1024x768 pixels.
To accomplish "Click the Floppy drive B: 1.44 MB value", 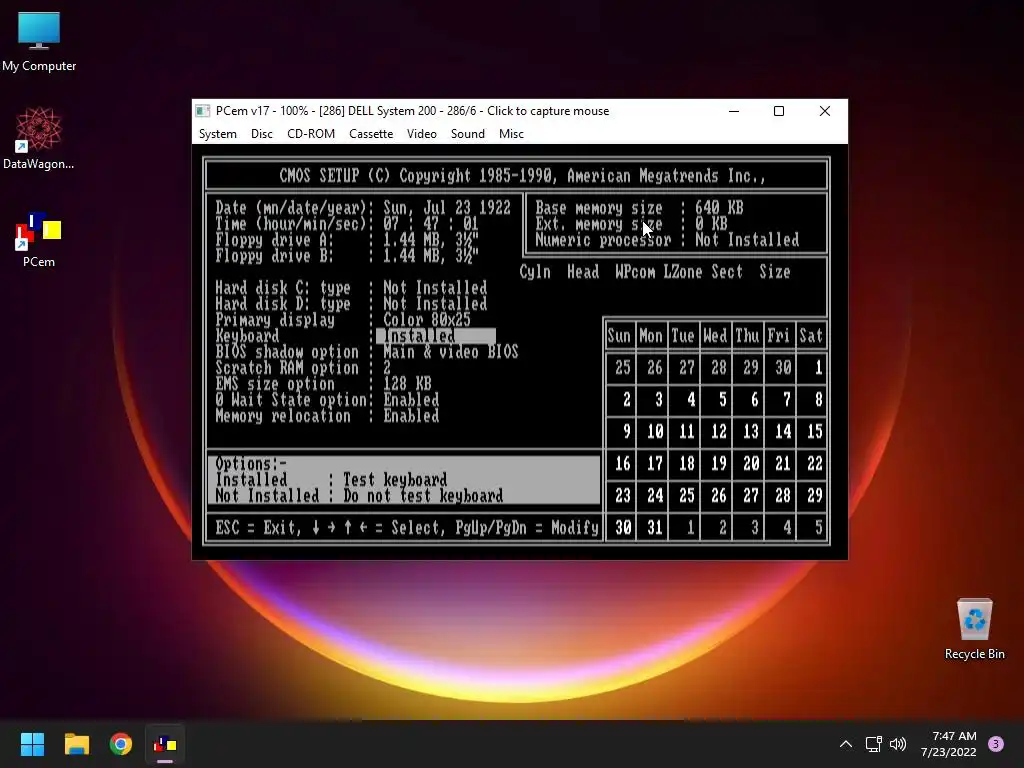I will (x=431, y=256).
